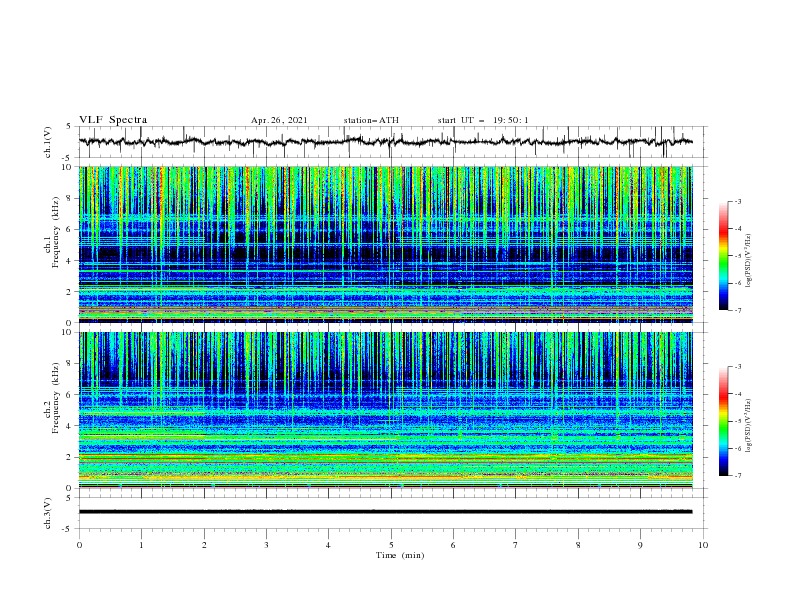Click the lower PSD color scale bar

coord(723,421)
